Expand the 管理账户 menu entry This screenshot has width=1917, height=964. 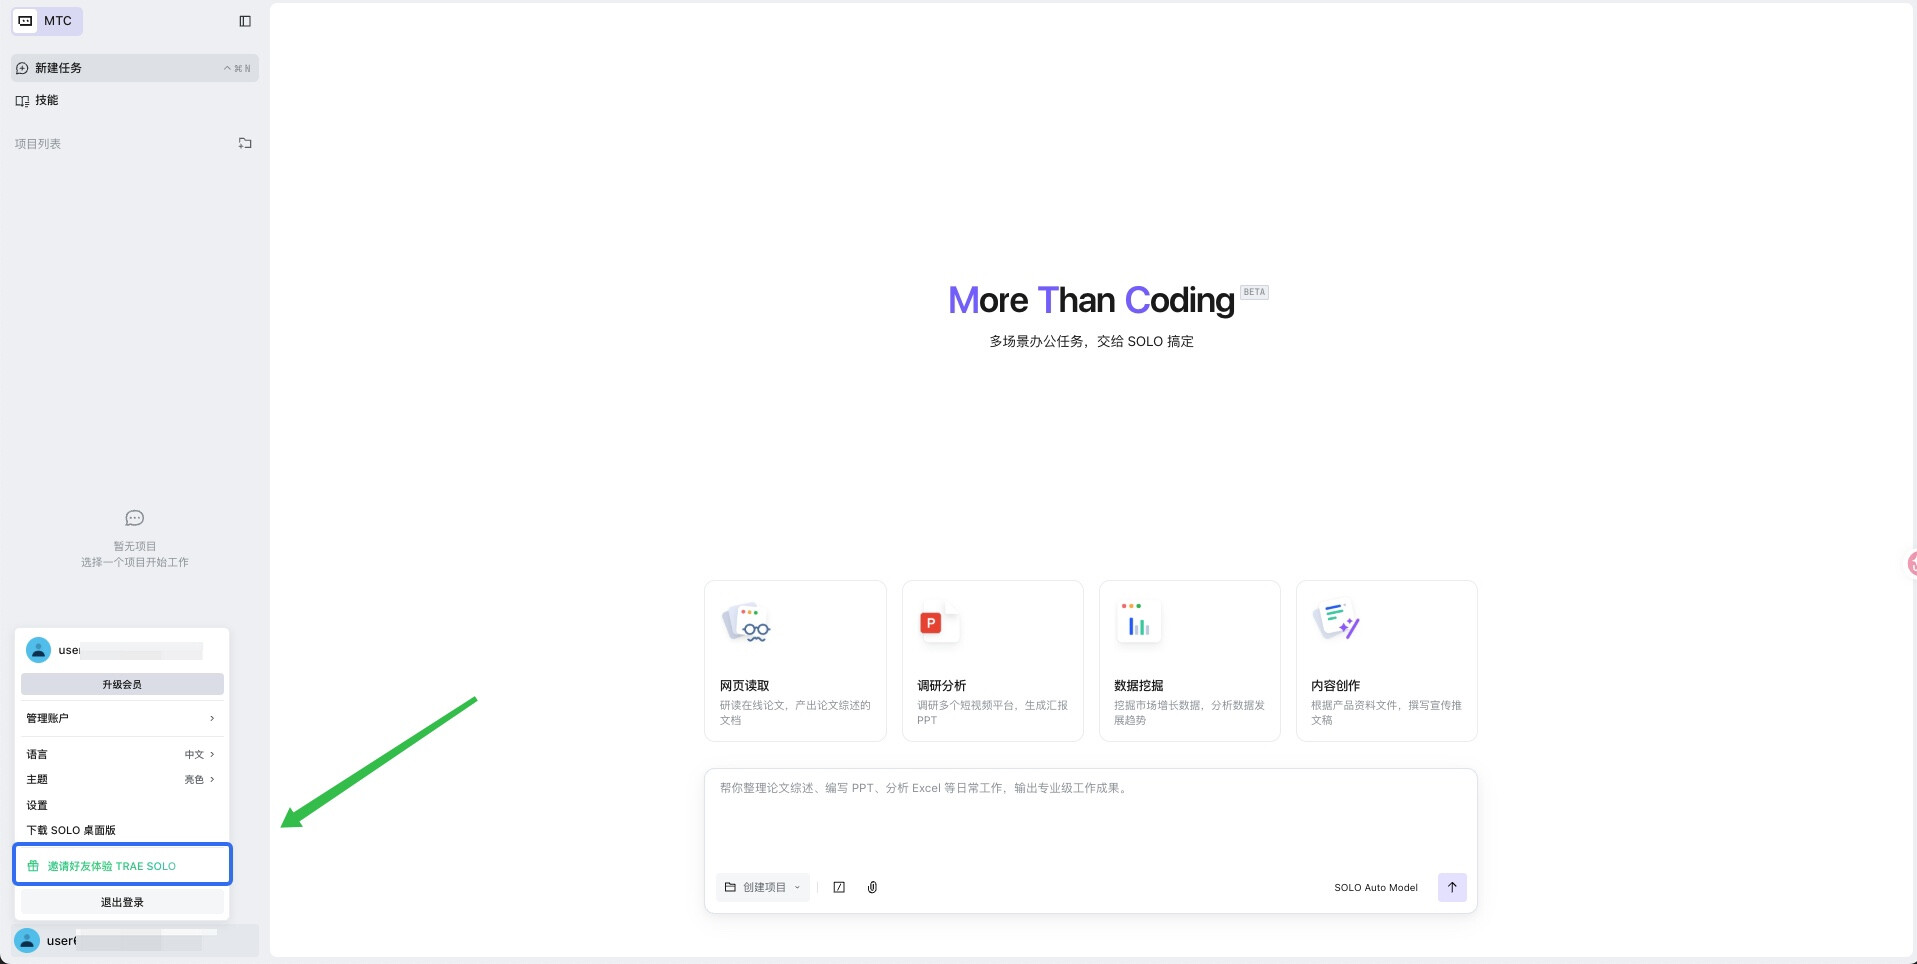121,718
